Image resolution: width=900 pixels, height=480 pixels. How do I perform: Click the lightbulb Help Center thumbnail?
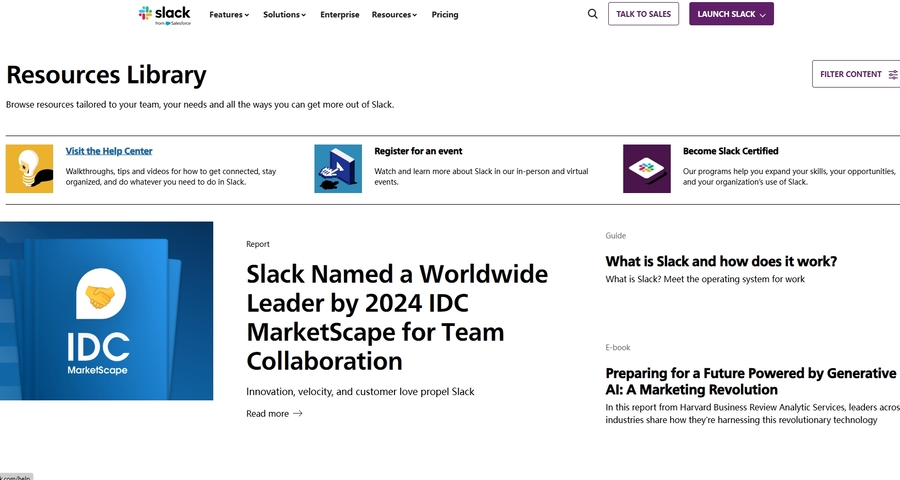click(x=29, y=169)
